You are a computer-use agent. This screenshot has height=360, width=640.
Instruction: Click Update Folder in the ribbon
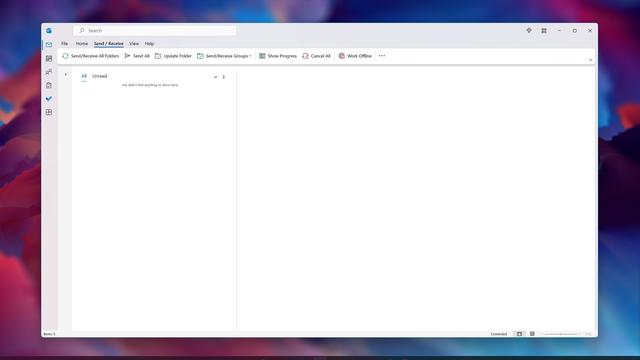click(x=173, y=56)
